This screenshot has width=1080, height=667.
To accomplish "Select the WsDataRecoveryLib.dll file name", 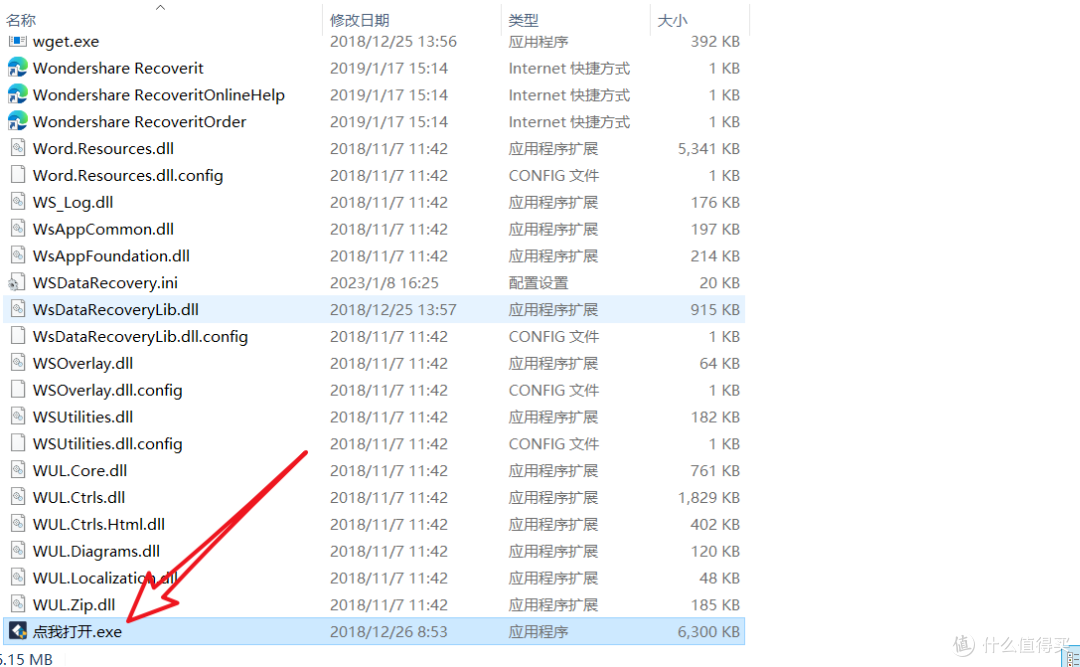I will [116, 310].
